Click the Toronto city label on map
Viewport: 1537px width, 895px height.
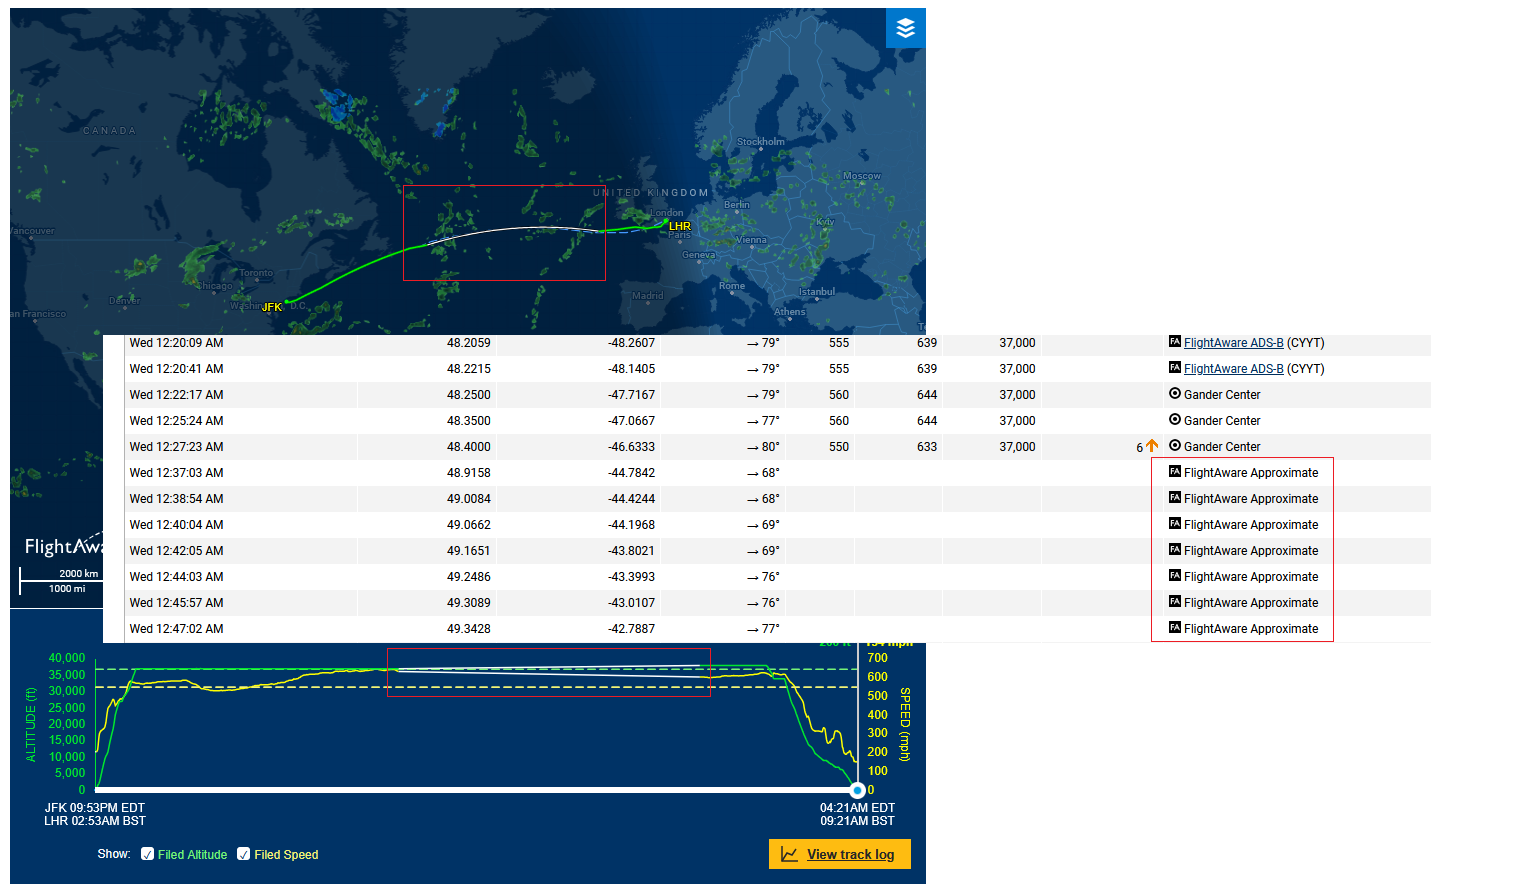pos(256,273)
